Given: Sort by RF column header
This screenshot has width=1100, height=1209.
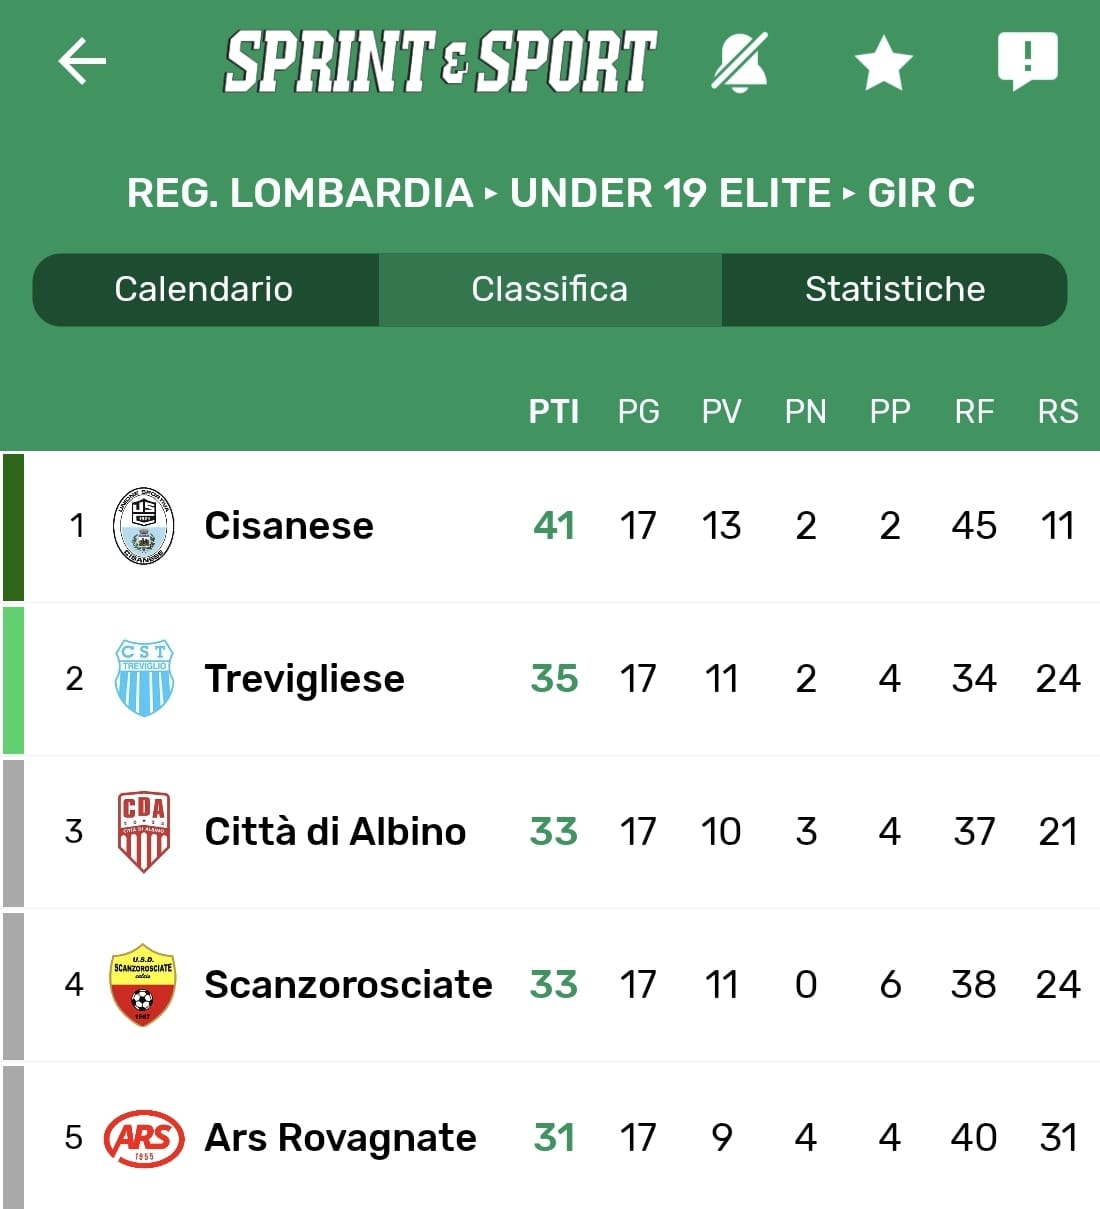Looking at the screenshot, I should click(974, 411).
